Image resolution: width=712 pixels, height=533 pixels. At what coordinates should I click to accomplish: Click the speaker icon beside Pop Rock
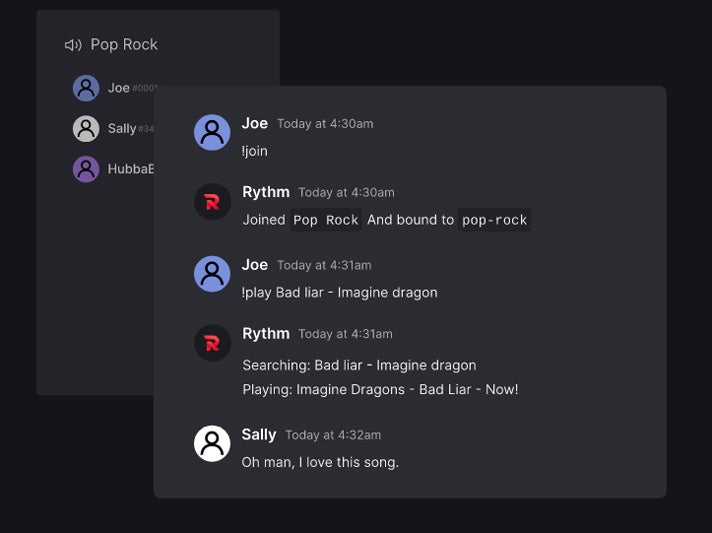[73, 45]
